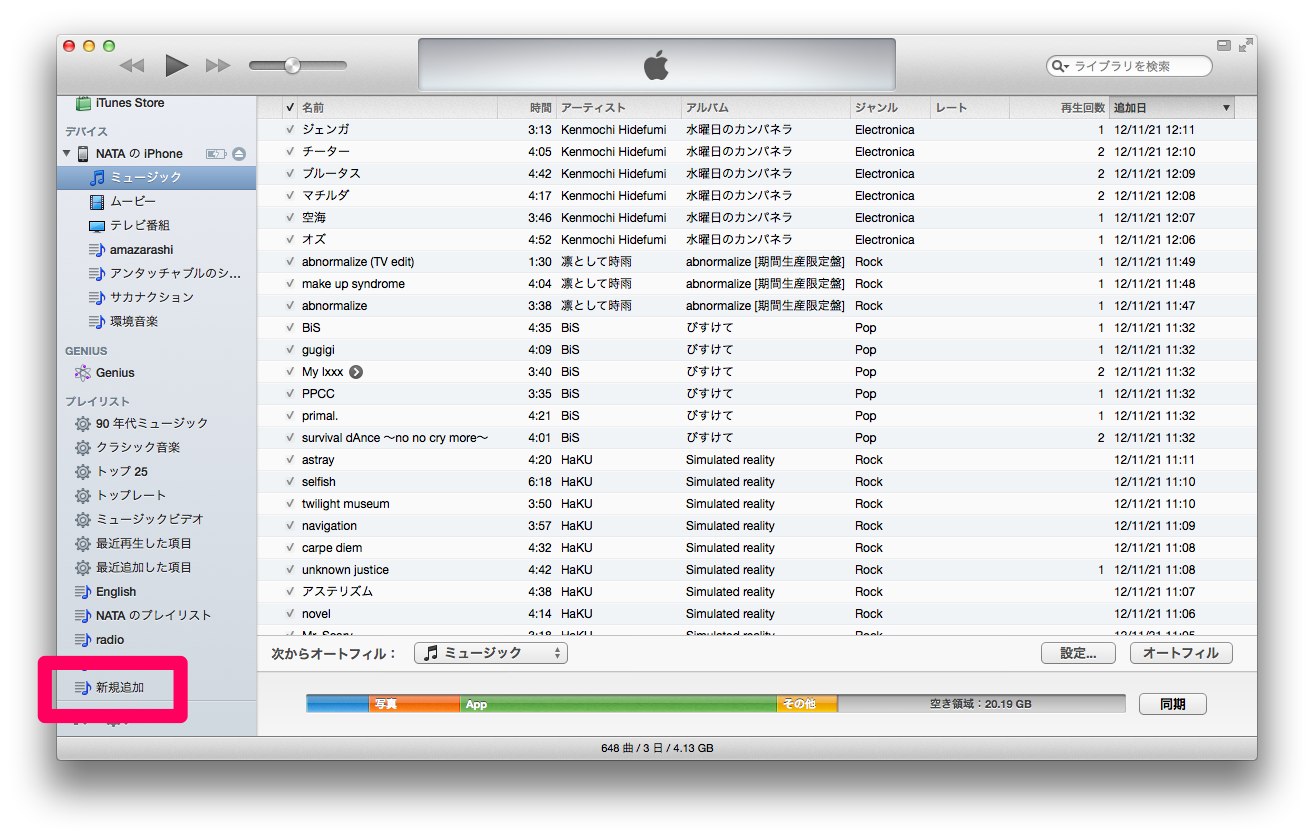This screenshot has width=1314, height=839.
Task: Sort by 時間 column header
Action: (x=527, y=108)
